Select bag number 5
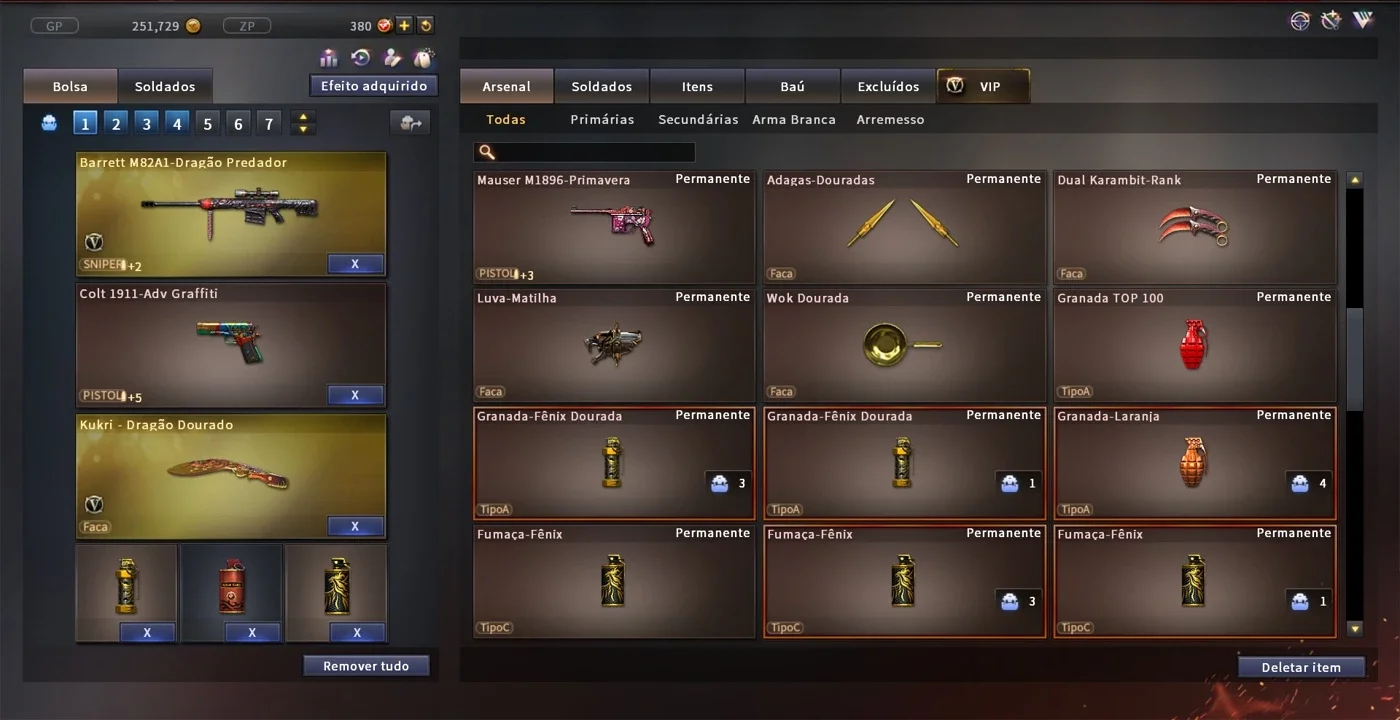 click(x=207, y=123)
